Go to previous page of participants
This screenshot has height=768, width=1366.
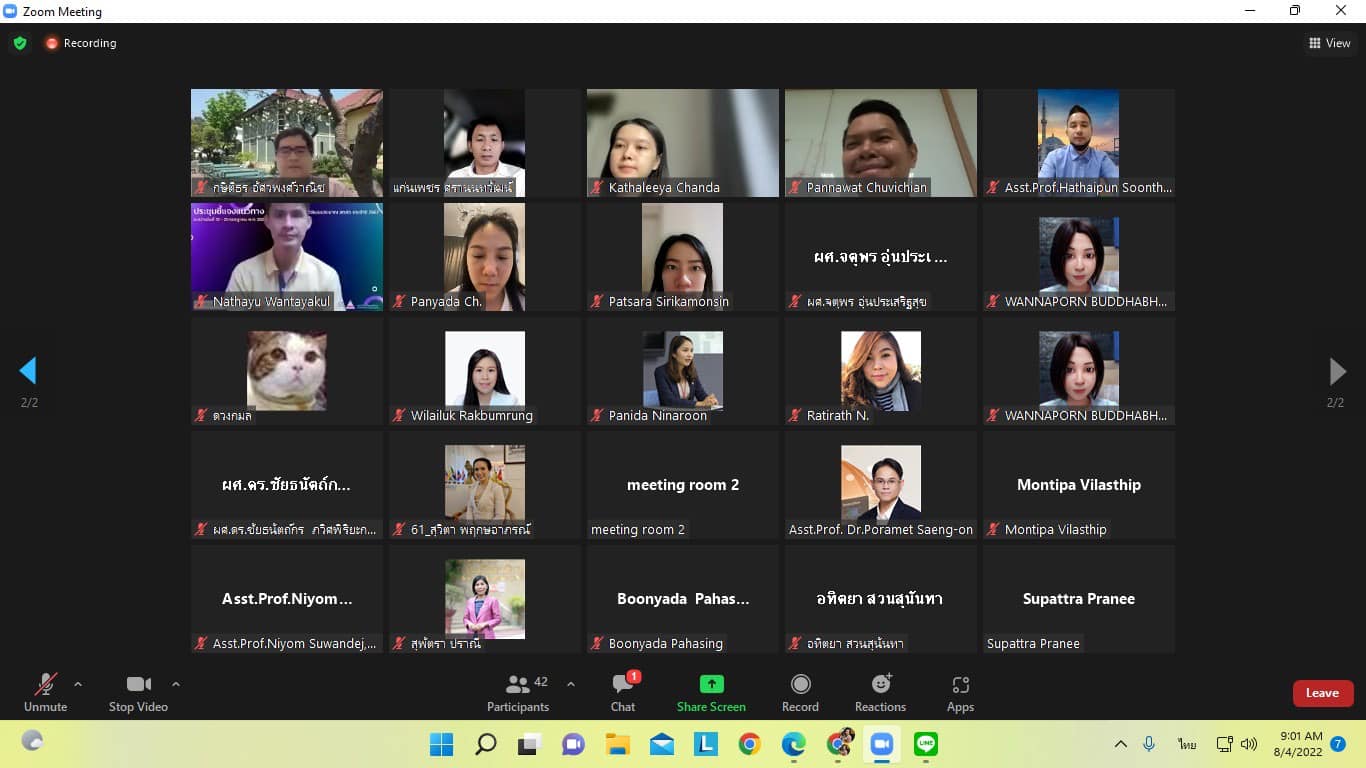pyautogui.click(x=28, y=371)
